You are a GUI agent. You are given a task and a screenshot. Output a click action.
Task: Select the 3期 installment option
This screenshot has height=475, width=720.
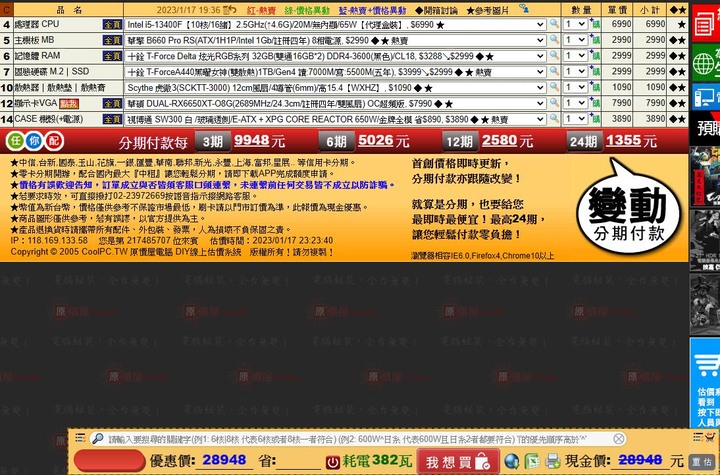coord(213,141)
